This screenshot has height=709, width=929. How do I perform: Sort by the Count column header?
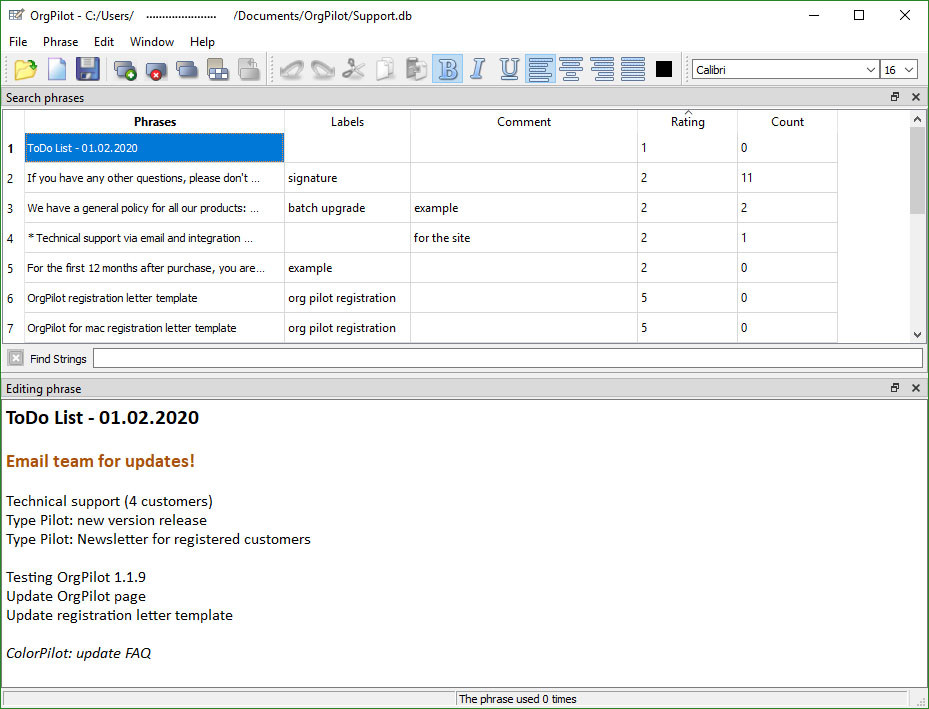click(x=787, y=121)
